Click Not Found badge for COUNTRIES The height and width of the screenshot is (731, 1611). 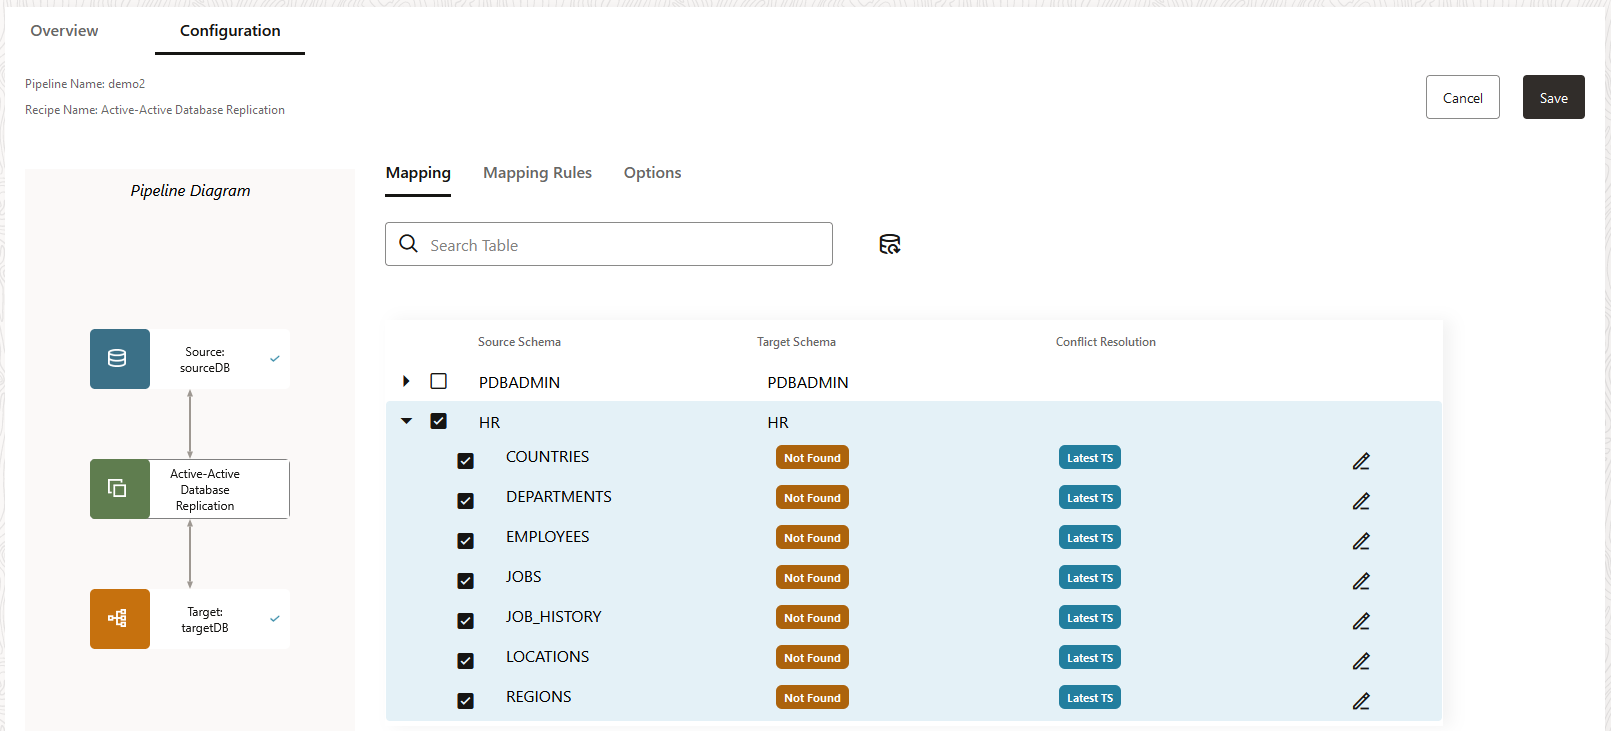(x=812, y=457)
